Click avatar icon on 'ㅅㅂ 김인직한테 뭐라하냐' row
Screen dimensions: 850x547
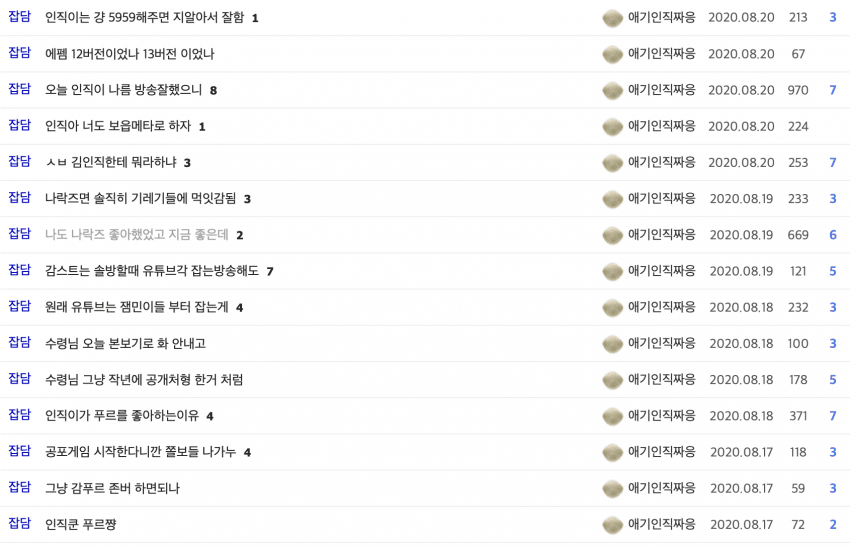pos(613,163)
